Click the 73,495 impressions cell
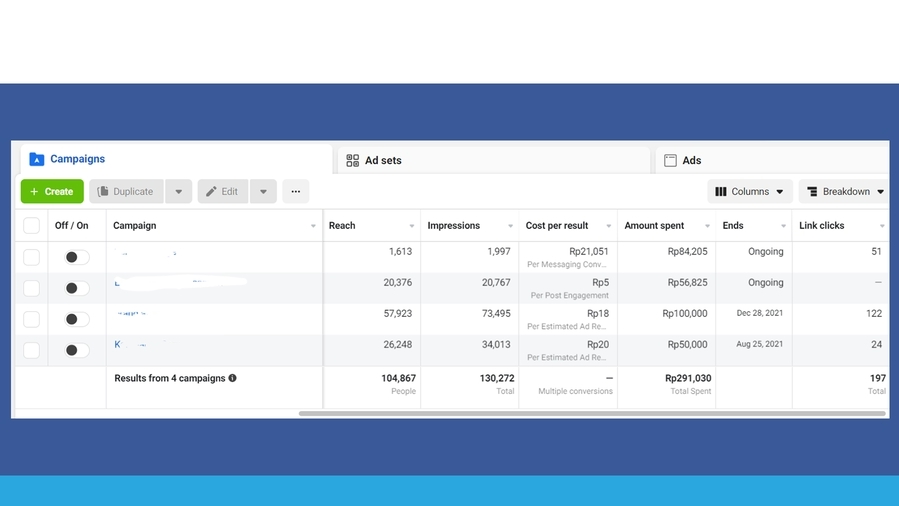The width and height of the screenshot is (899, 506). pyautogui.click(x=495, y=313)
